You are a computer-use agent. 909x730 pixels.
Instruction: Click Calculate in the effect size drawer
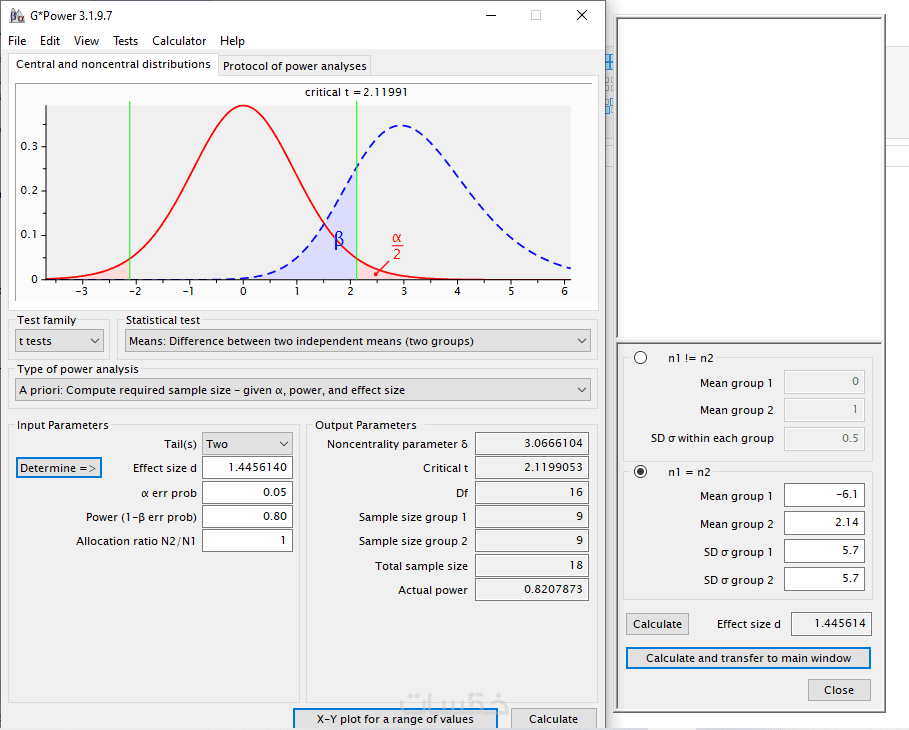coord(657,624)
